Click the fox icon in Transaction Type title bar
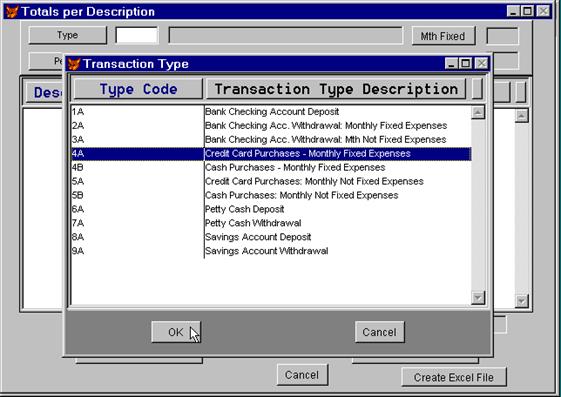Viewport: 561px width, 397px height. pos(74,64)
